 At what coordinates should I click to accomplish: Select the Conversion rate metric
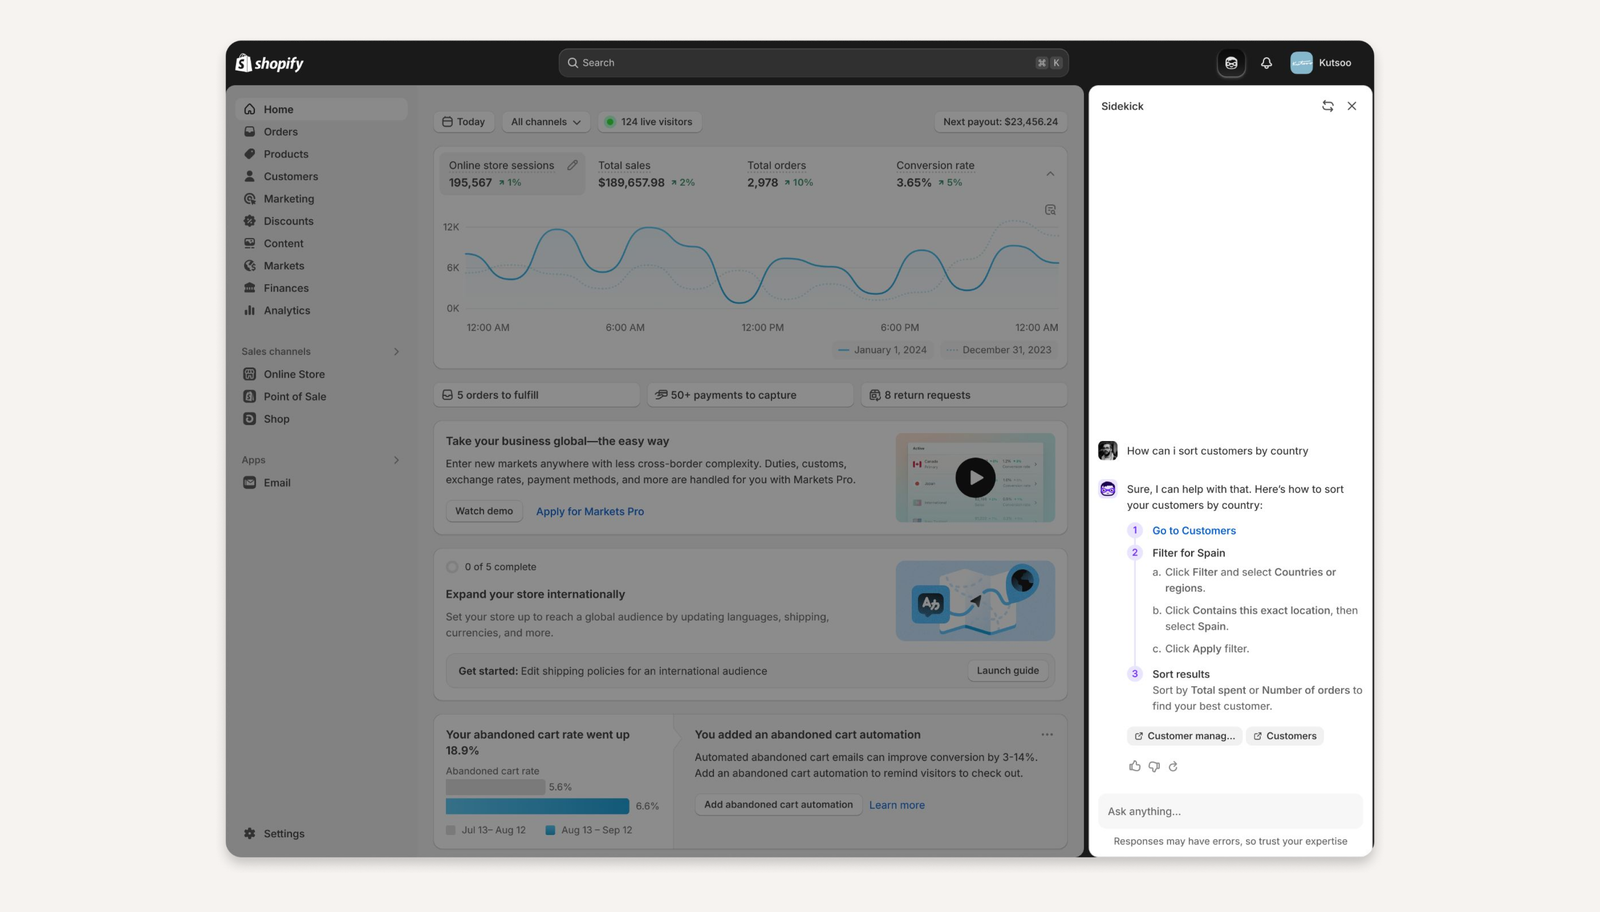point(959,174)
